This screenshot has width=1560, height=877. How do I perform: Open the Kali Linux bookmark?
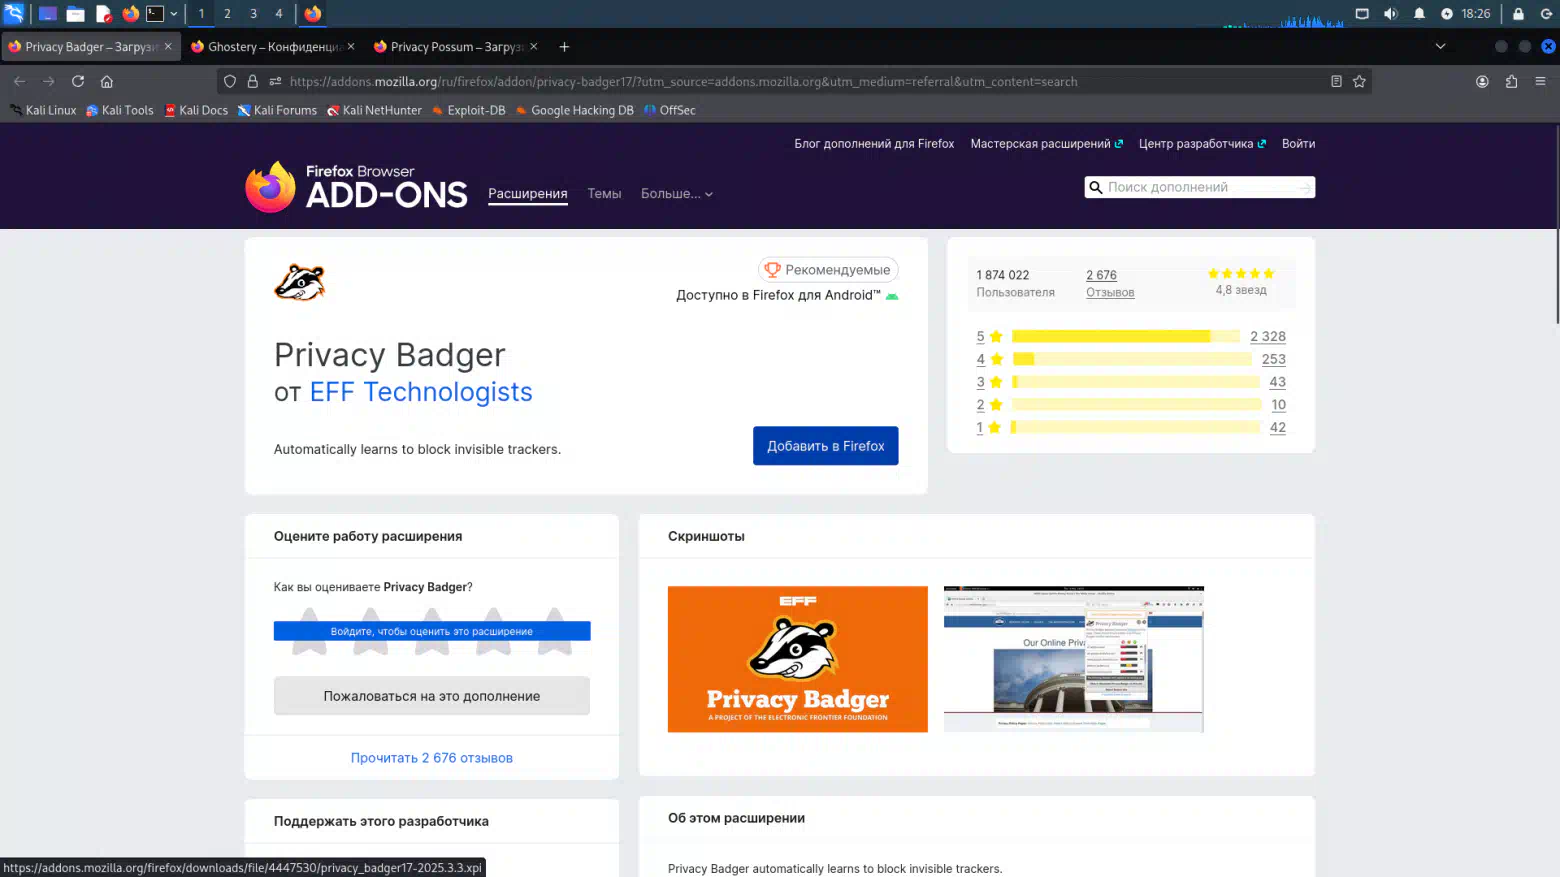click(43, 111)
